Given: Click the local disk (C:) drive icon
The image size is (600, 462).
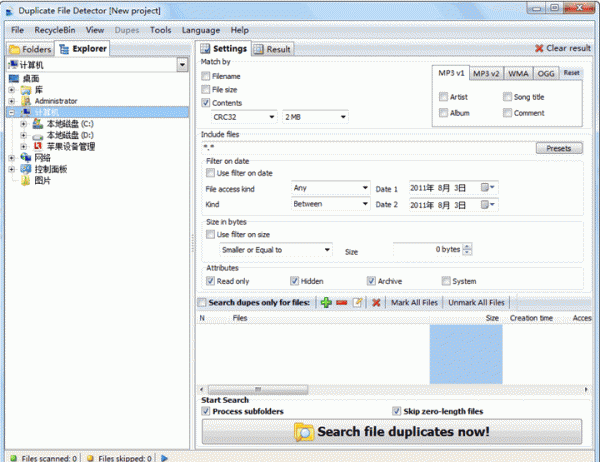Looking at the screenshot, I should tap(38, 124).
